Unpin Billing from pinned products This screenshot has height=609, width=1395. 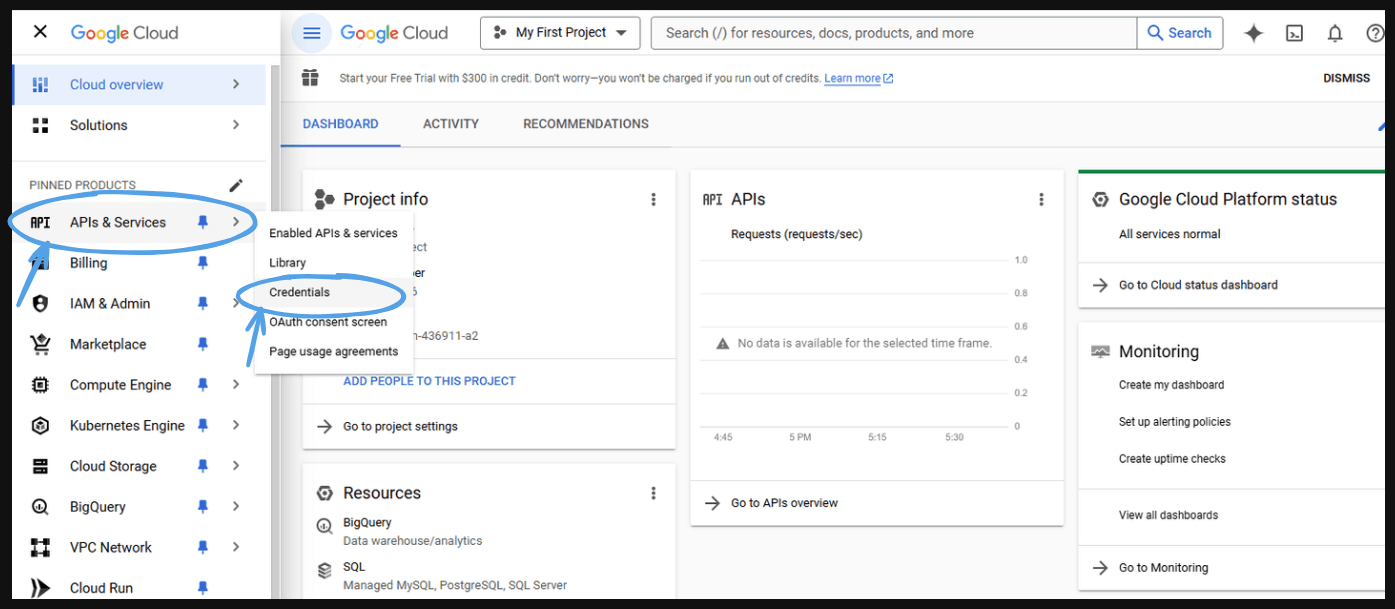pyautogui.click(x=203, y=263)
